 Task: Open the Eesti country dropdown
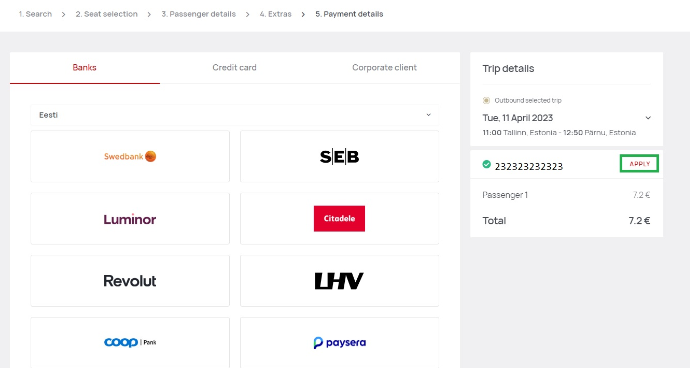pyautogui.click(x=235, y=115)
